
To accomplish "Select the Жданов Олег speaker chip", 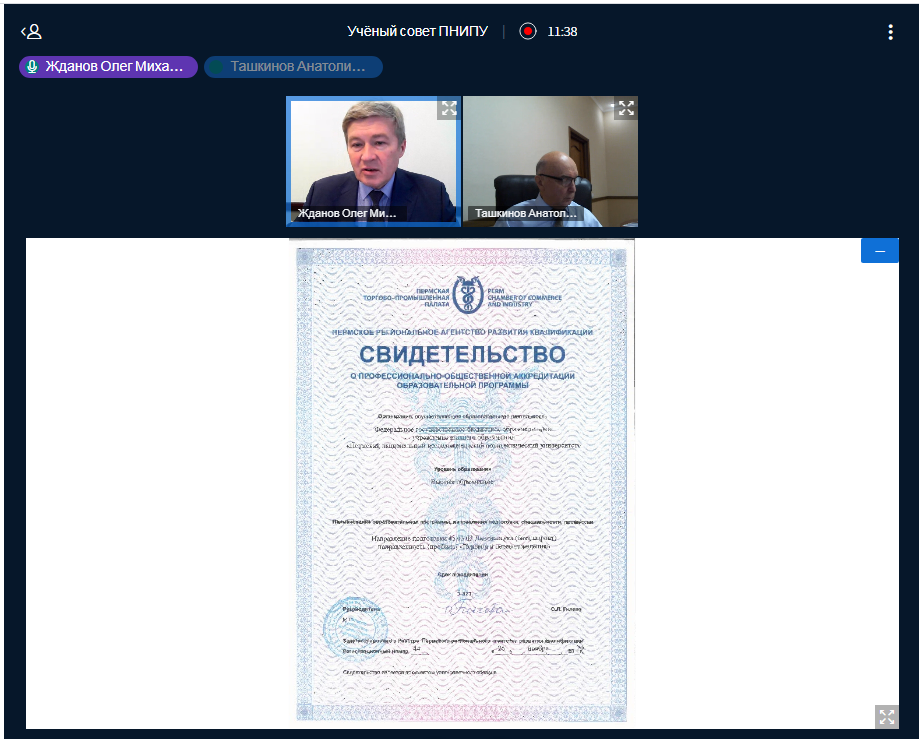I will point(108,67).
